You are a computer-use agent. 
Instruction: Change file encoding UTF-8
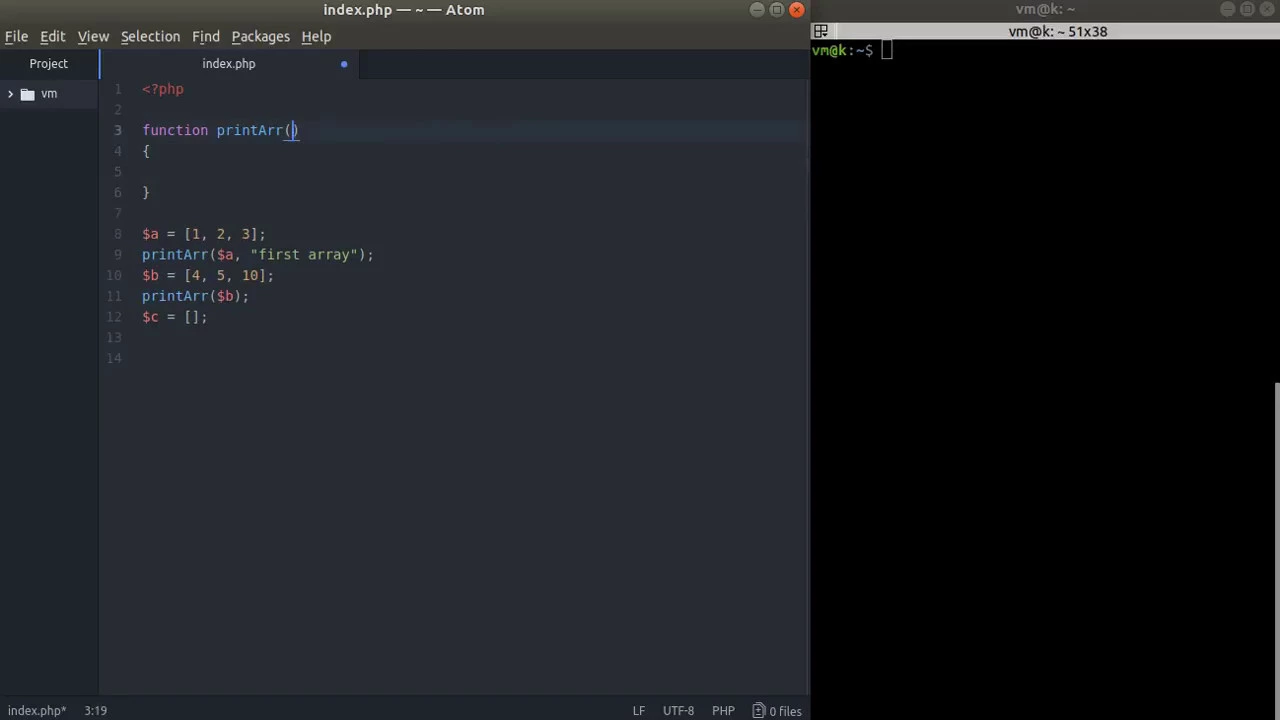coord(678,711)
